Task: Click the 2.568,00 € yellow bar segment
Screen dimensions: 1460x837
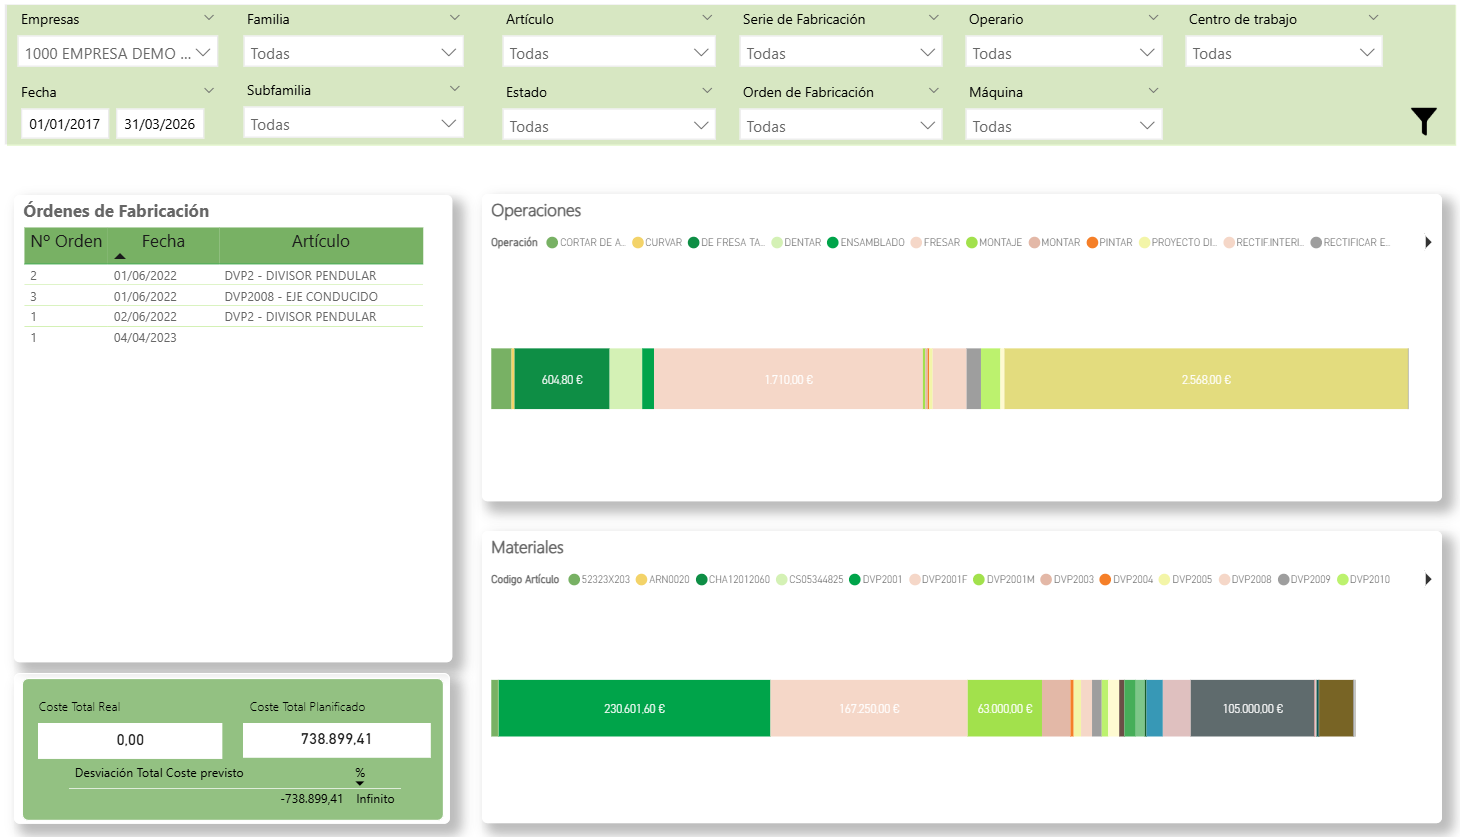Action: [1205, 379]
